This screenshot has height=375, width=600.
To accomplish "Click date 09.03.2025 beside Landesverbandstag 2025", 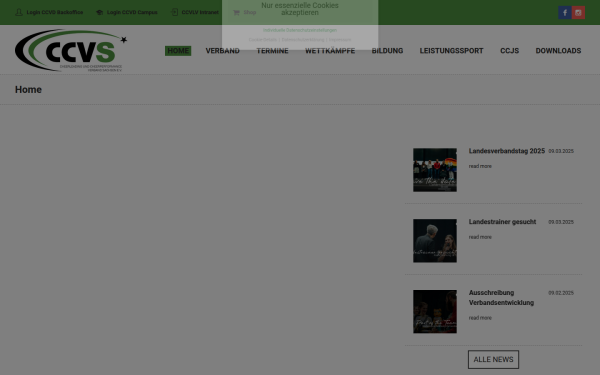I will pyautogui.click(x=561, y=151).
